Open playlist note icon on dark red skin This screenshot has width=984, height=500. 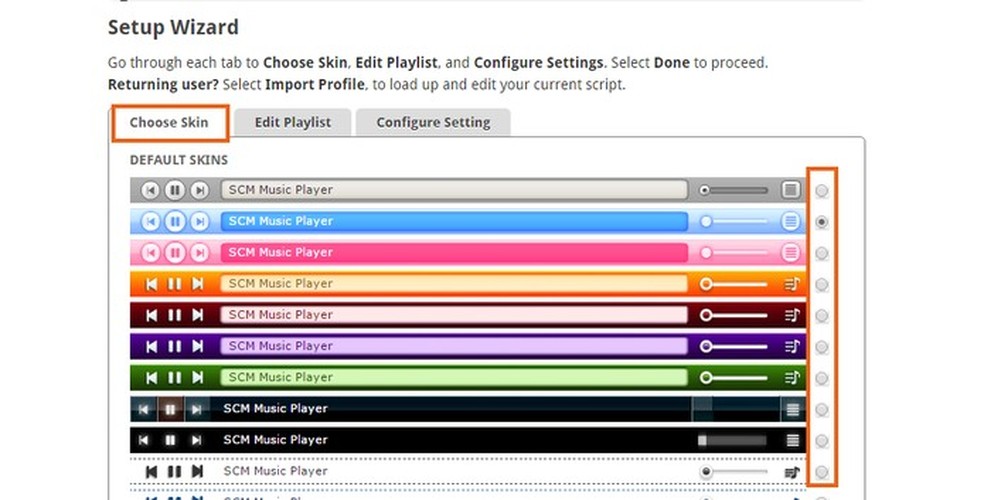tap(792, 316)
